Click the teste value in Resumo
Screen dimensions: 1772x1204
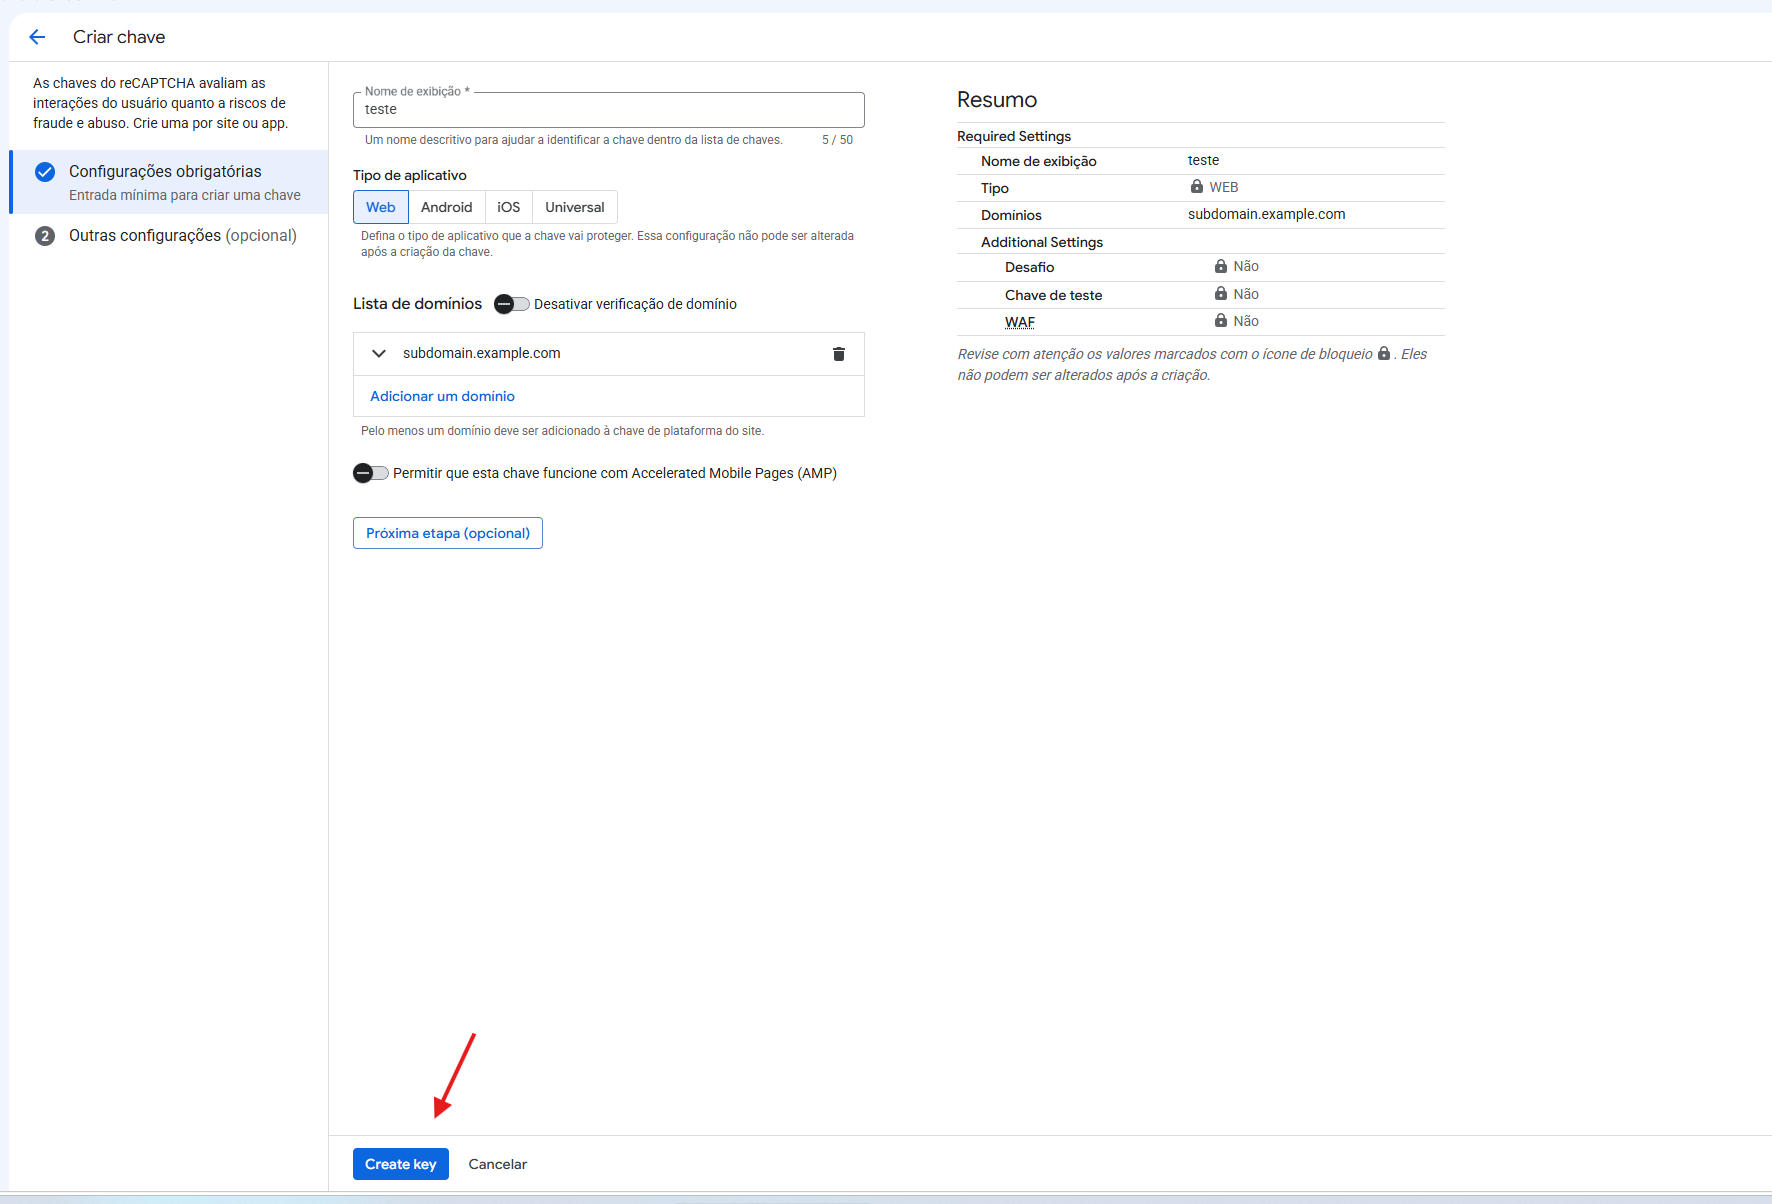(x=1204, y=160)
